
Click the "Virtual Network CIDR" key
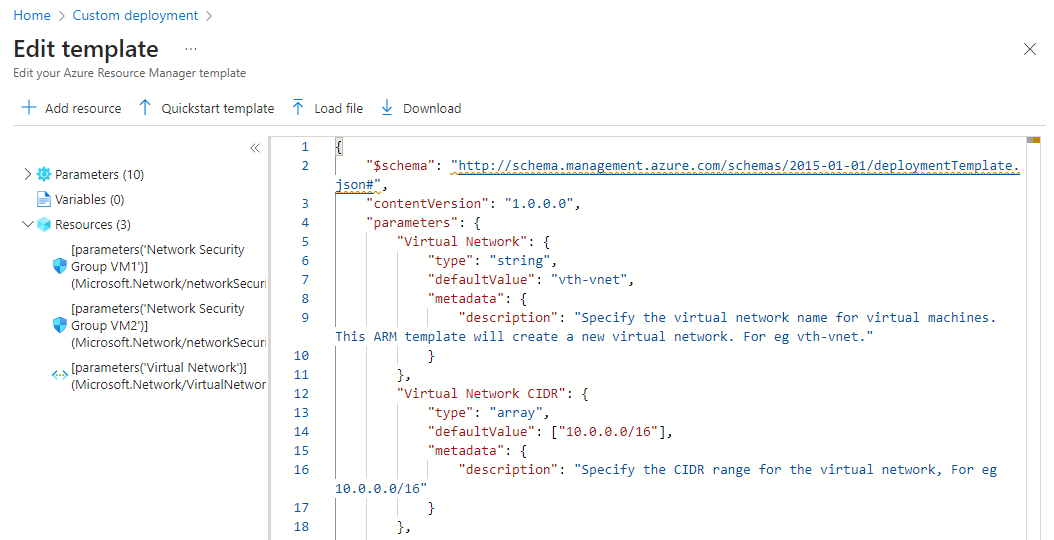click(481, 393)
